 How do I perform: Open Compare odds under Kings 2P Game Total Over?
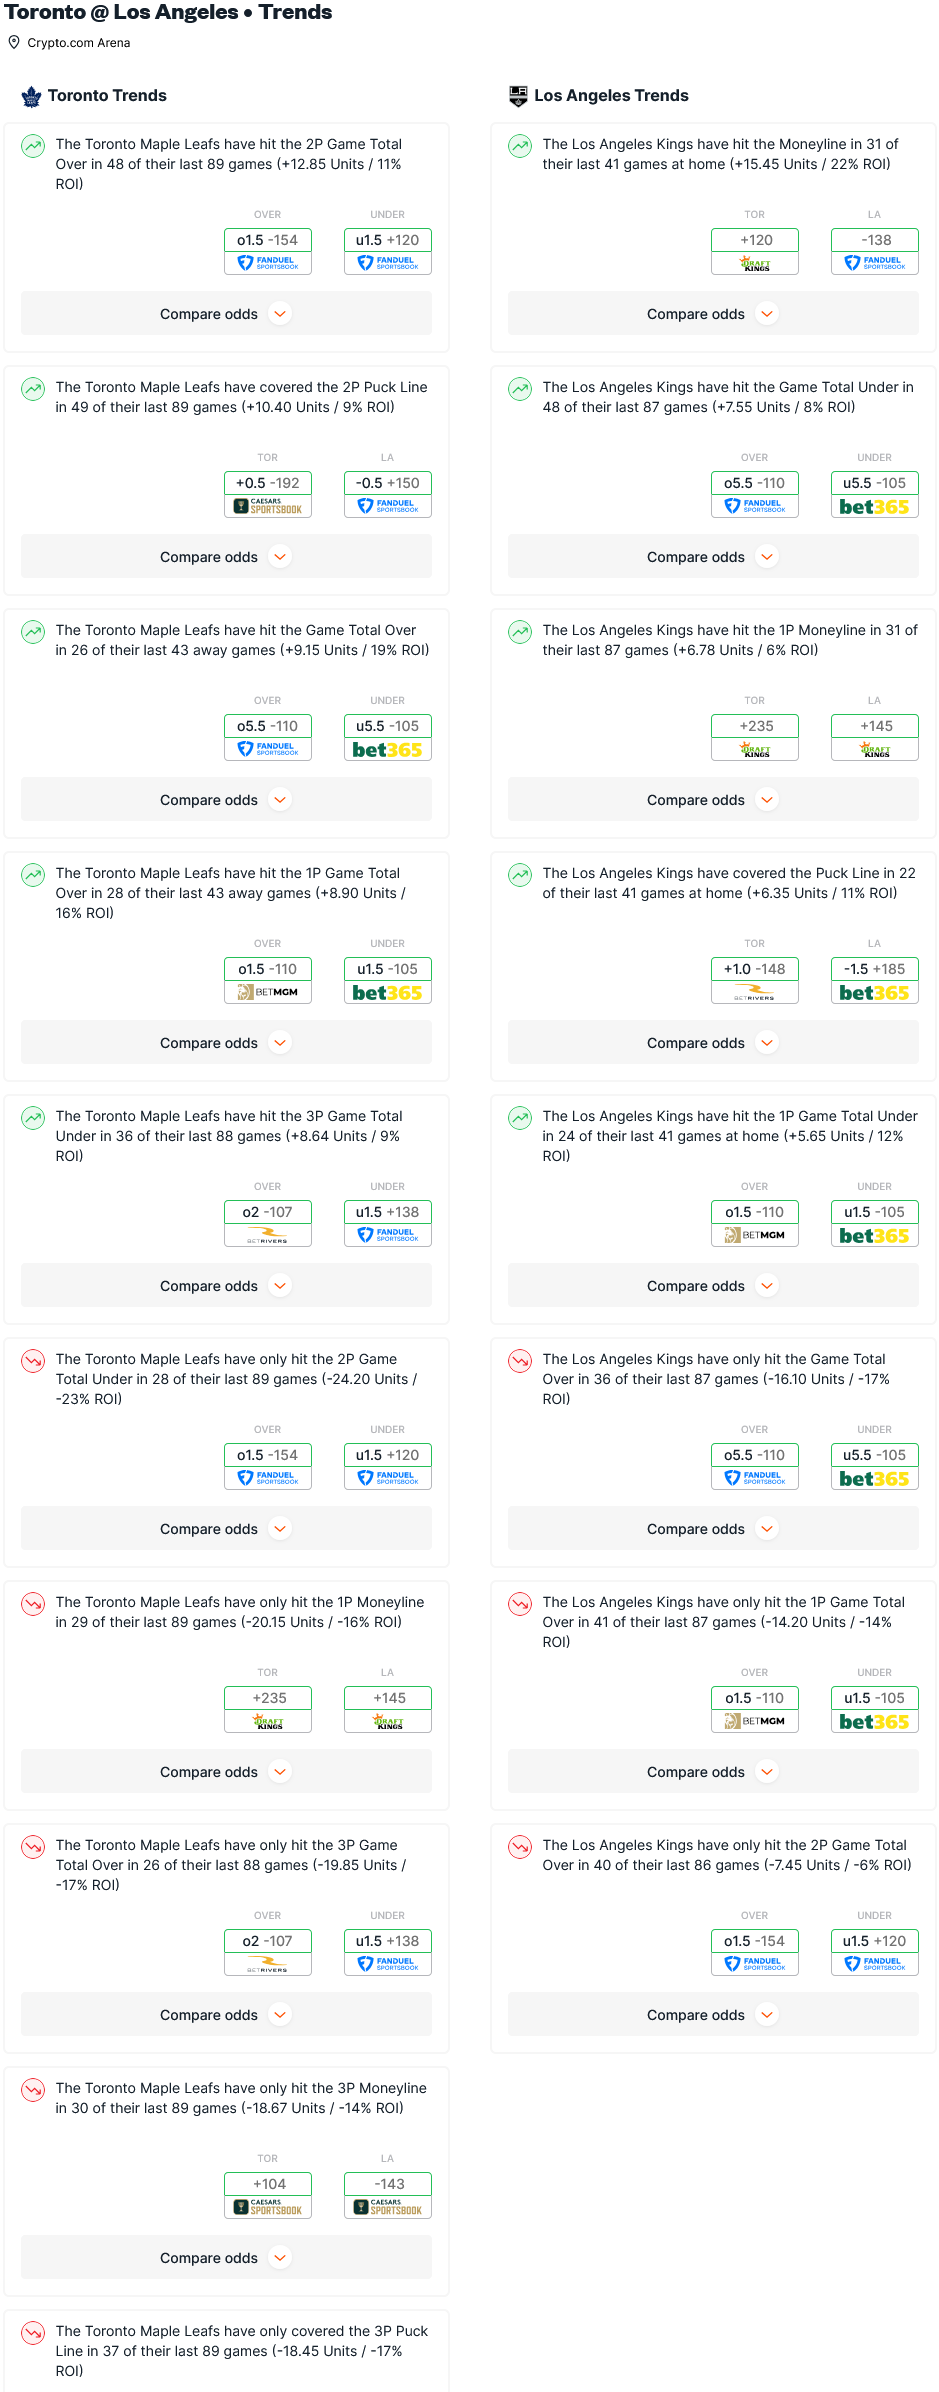click(x=713, y=2015)
